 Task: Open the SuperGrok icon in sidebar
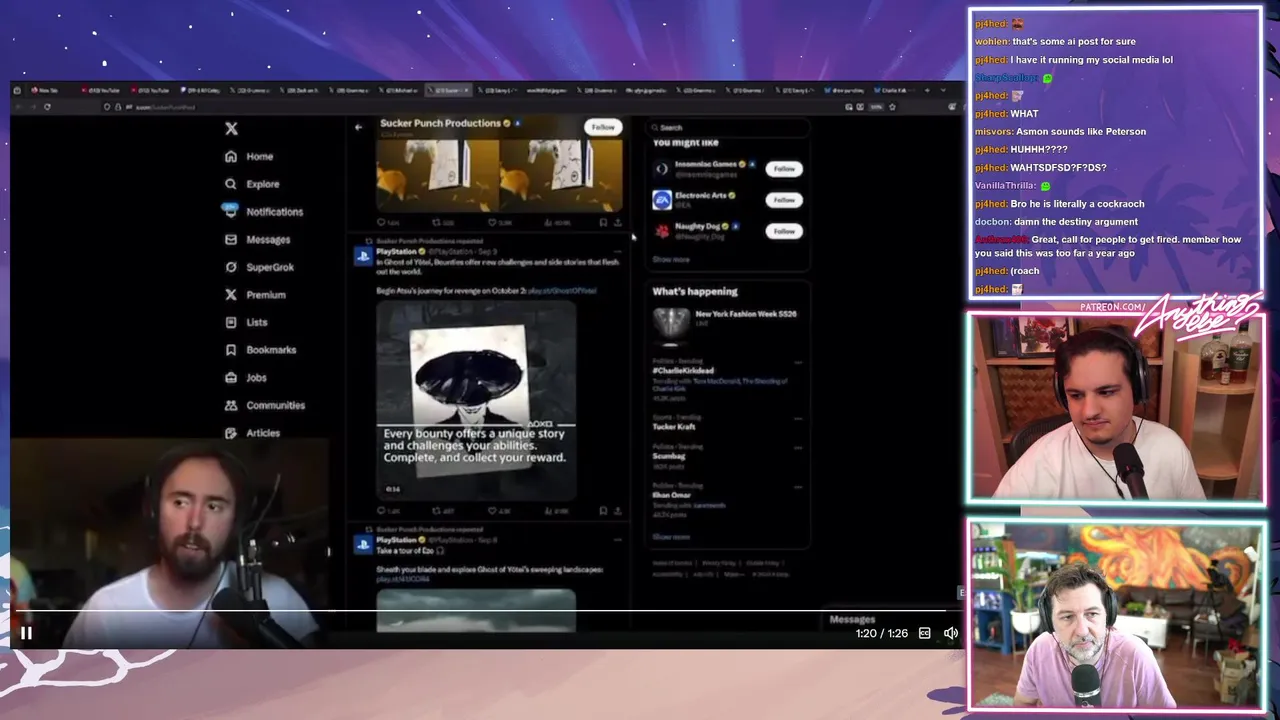coord(231,267)
